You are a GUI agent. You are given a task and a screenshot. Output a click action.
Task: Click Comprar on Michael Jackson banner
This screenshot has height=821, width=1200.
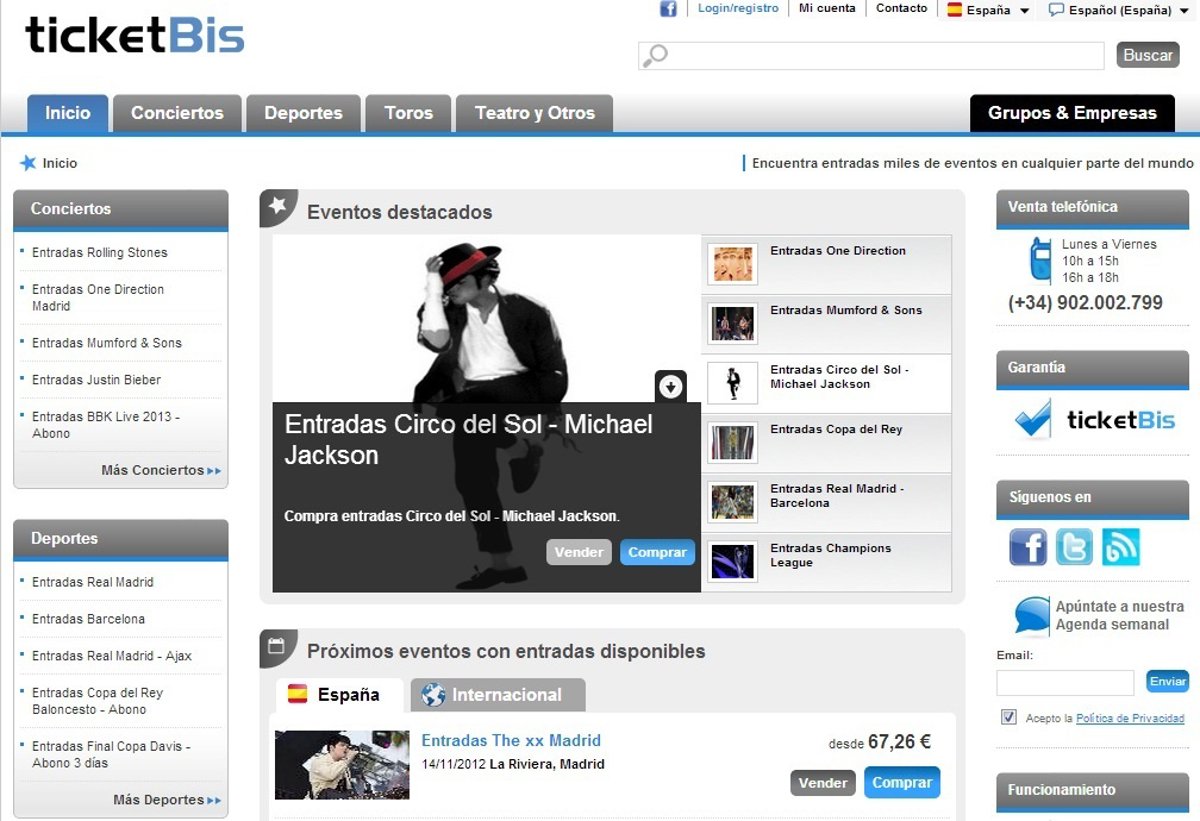pos(657,552)
